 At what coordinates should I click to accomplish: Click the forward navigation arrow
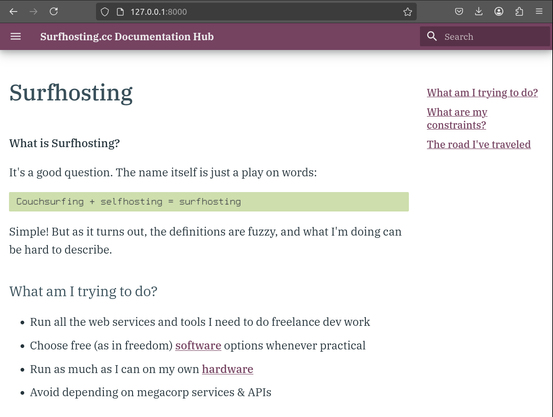coord(34,12)
